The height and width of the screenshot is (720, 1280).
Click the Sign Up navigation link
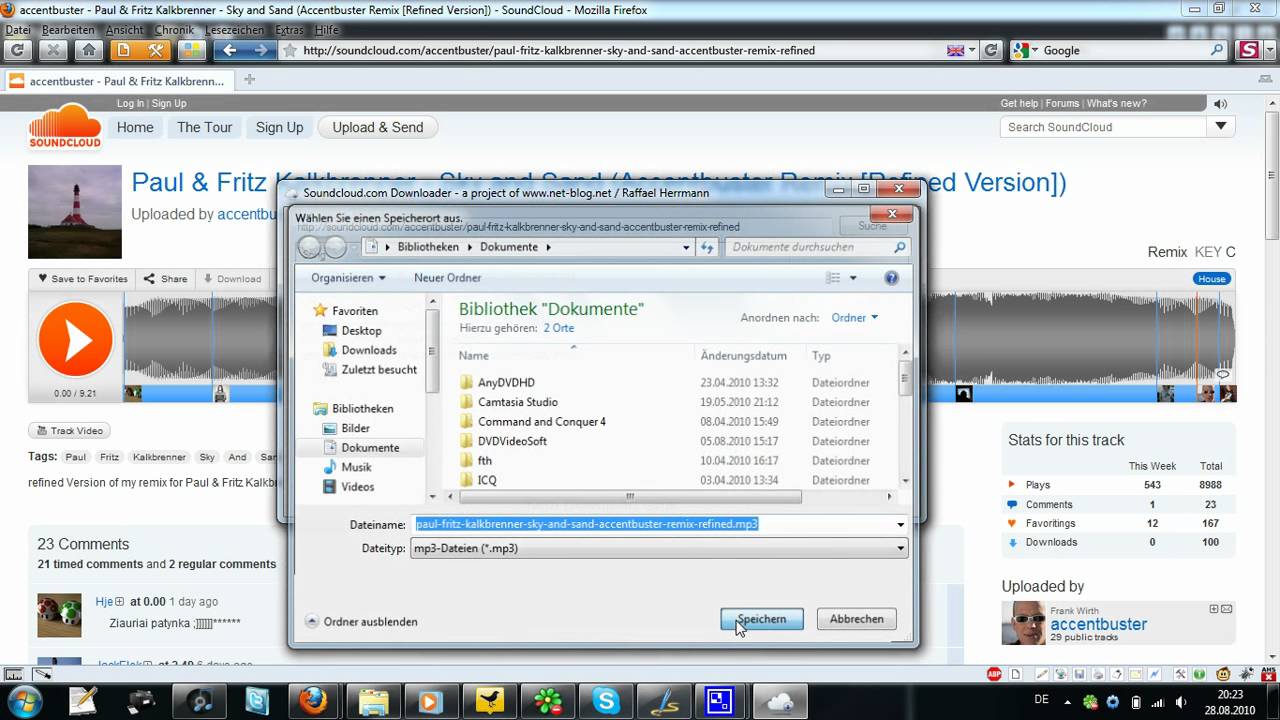[279, 127]
